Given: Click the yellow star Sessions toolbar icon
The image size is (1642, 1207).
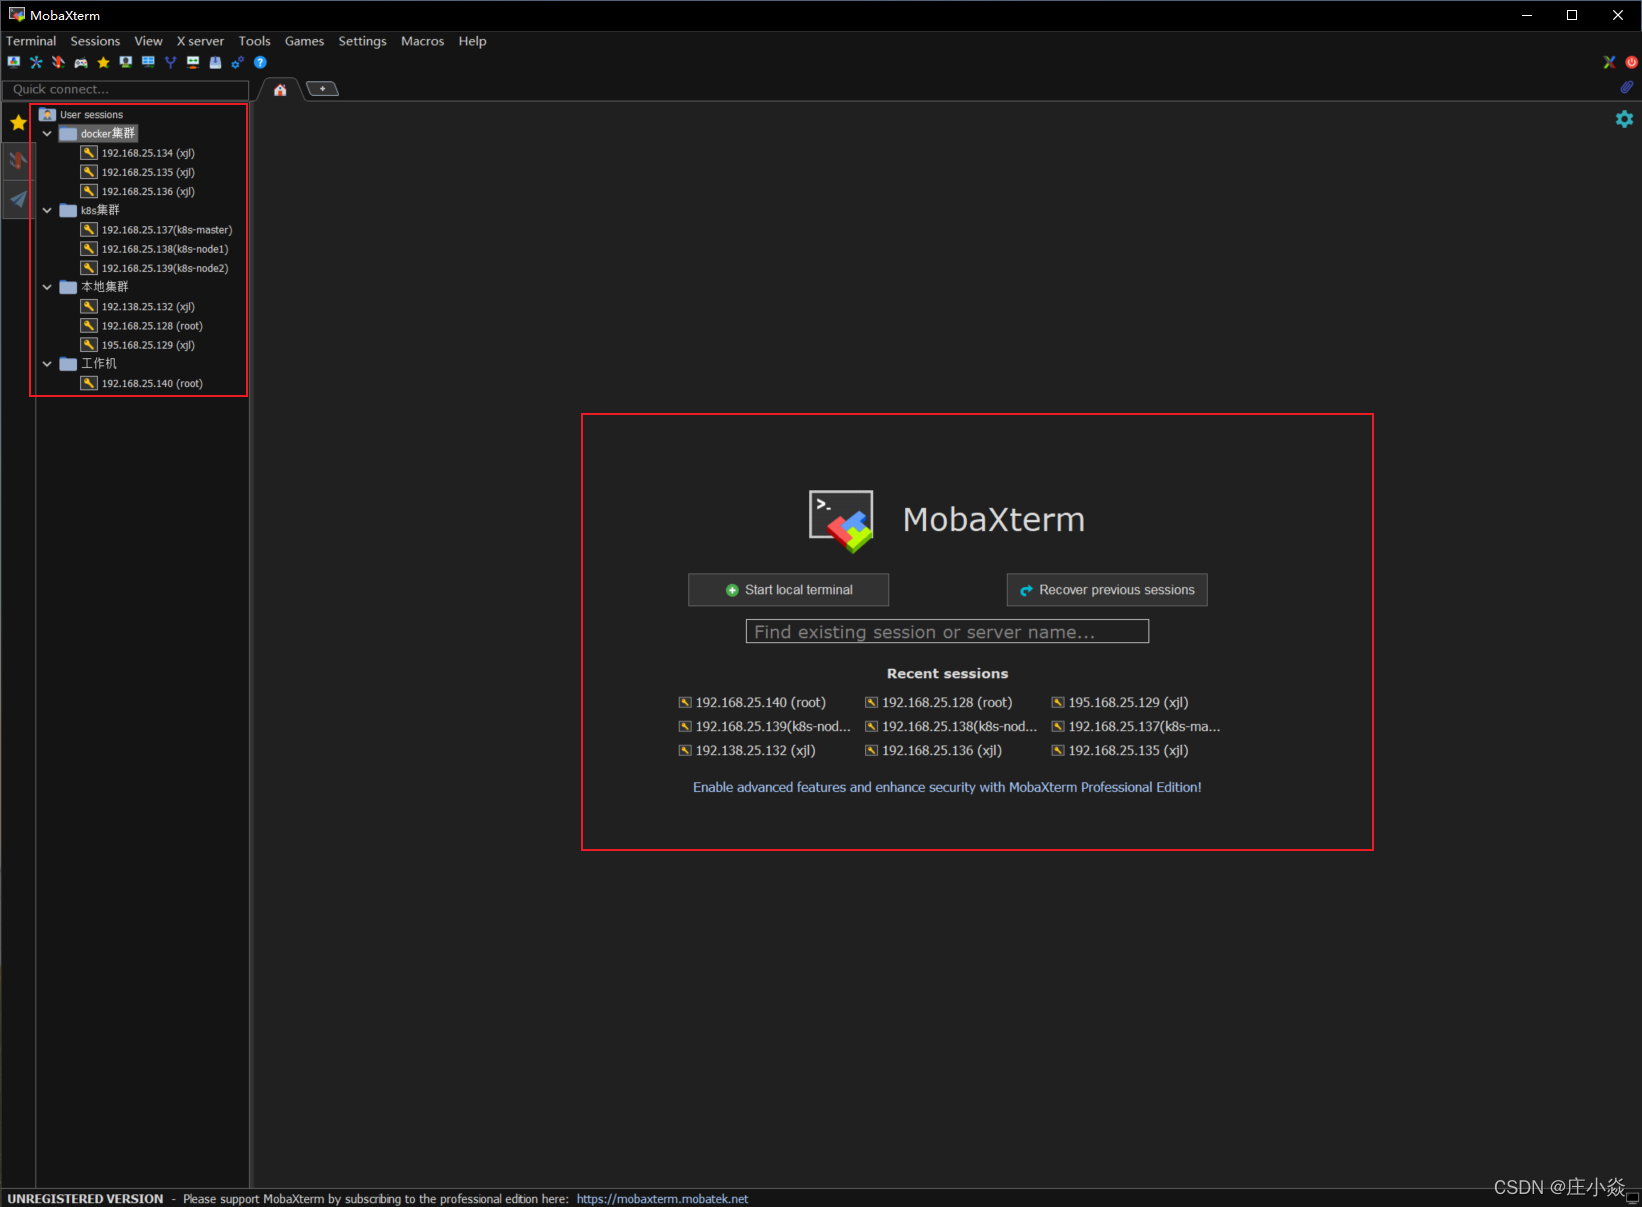Looking at the screenshot, I should 103,62.
